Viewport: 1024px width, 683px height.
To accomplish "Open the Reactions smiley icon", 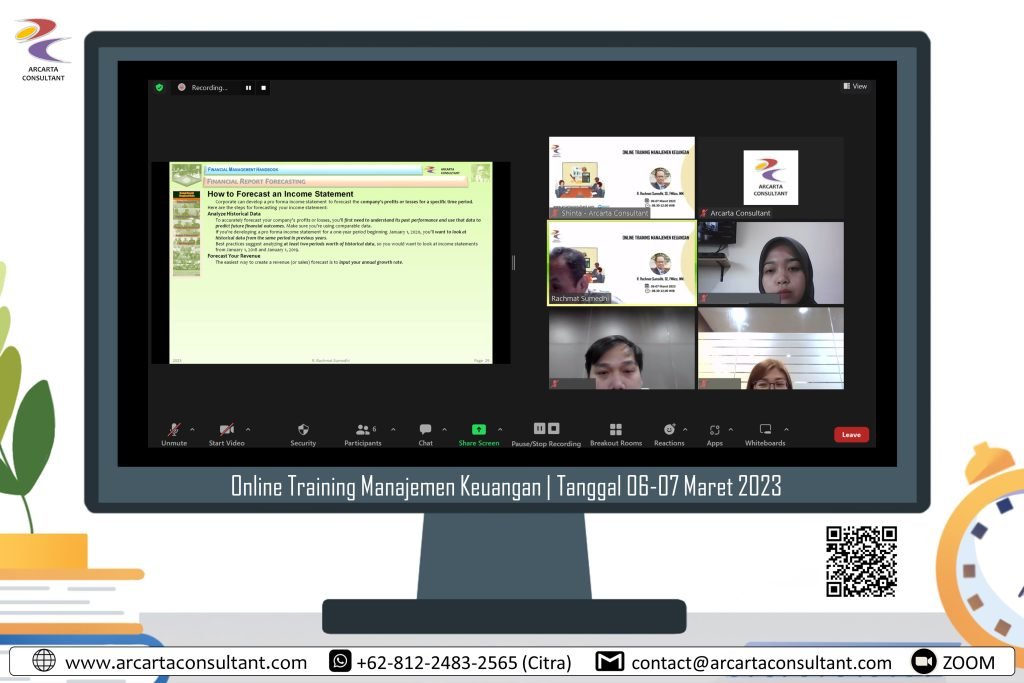I will 669,430.
